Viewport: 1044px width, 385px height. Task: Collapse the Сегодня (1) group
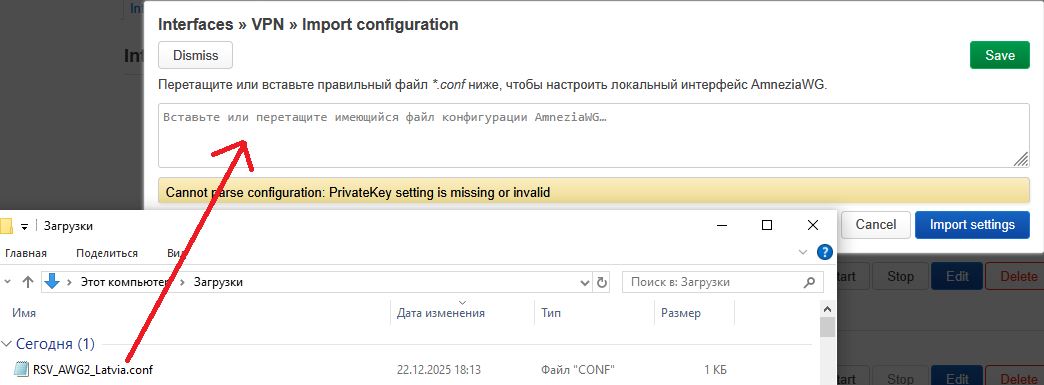[x=7, y=344]
